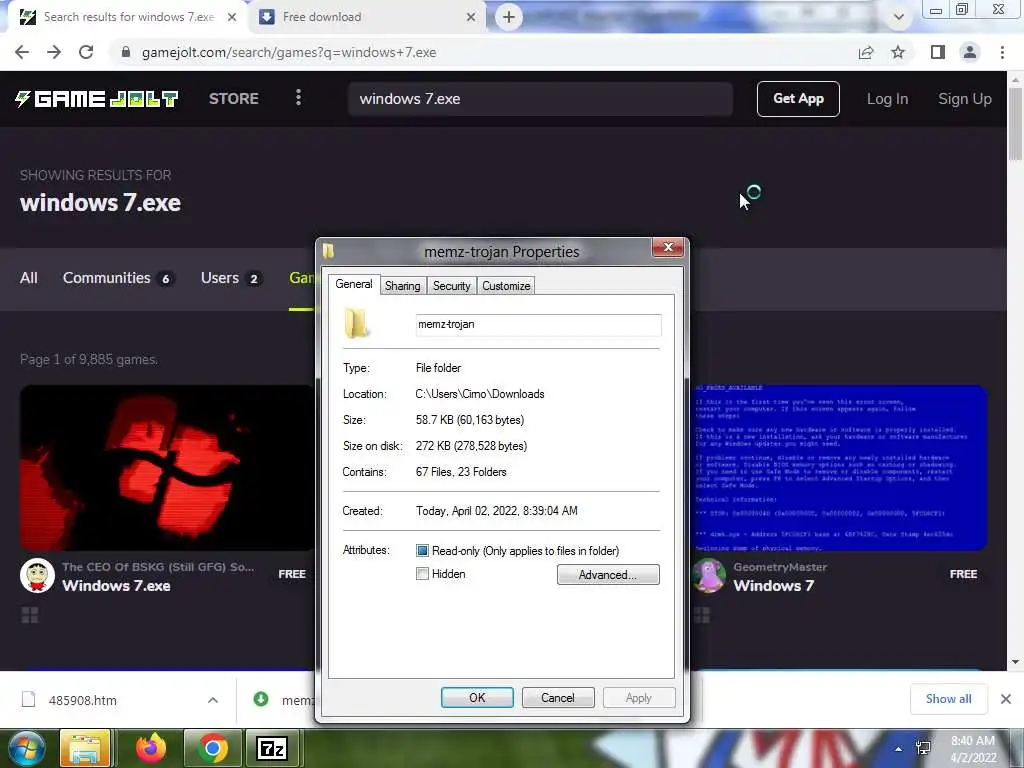This screenshot has width=1024, height=768.
Task: Open the blue screen Windows 7 thumbnail
Action: coord(840,468)
